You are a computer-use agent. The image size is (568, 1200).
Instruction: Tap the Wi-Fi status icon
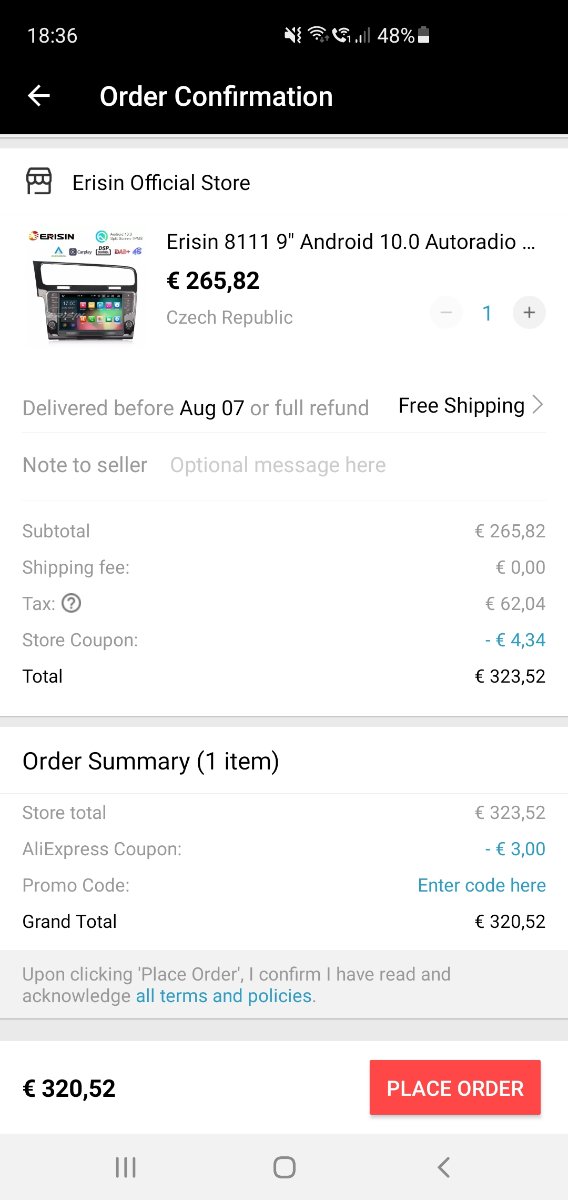(x=318, y=35)
